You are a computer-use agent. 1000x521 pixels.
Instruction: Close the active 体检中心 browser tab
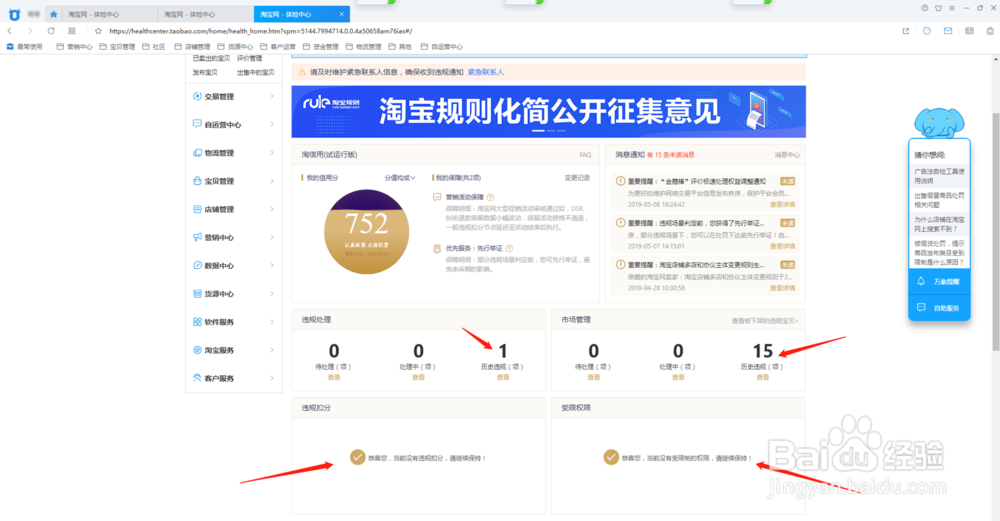[341, 14]
